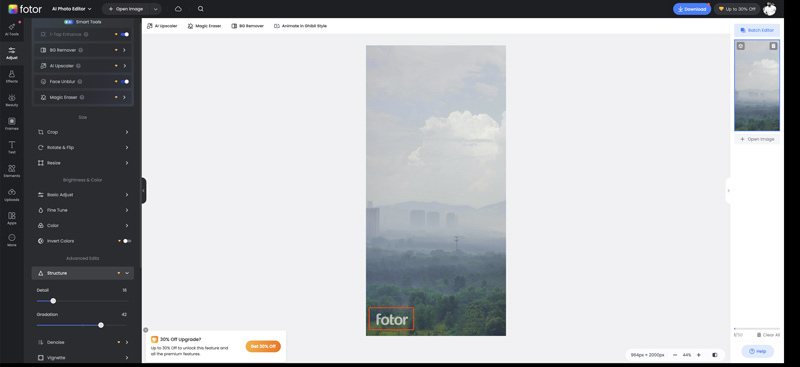Toggle the Invert Colors switch
This screenshot has height=367, width=800.
click(127, 241)
